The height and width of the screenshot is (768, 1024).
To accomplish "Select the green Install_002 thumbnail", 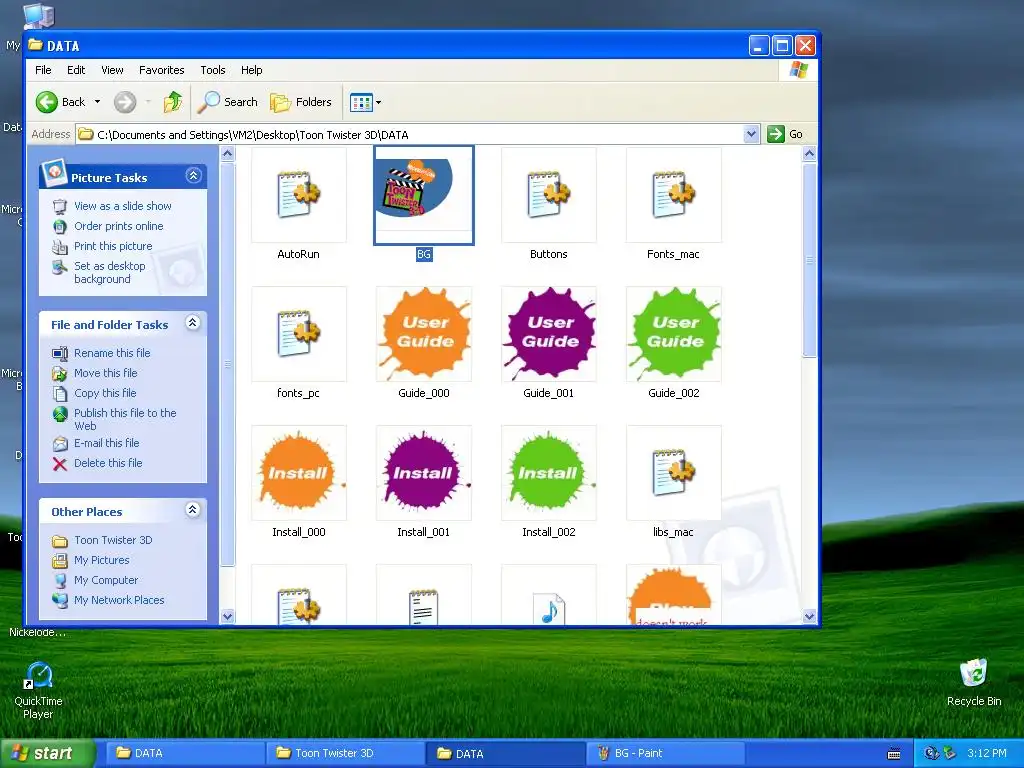I will (x=549, y=473).
